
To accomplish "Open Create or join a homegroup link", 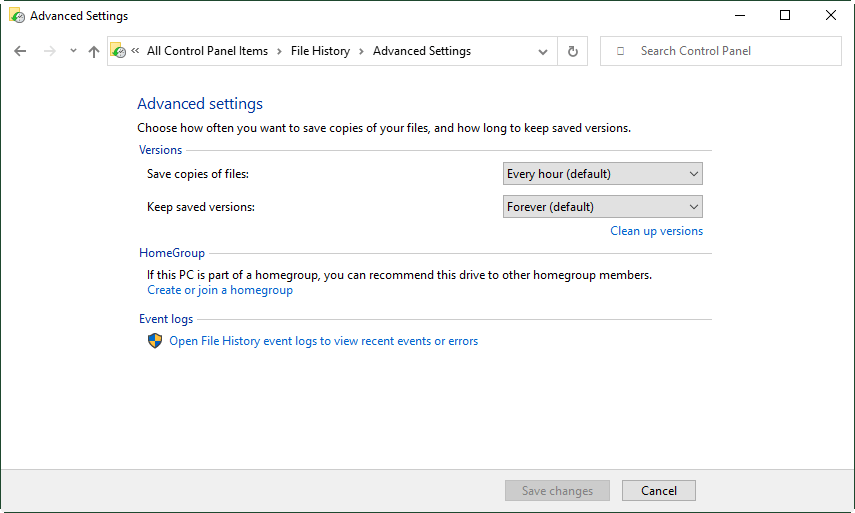I will (x=220, y=290).
